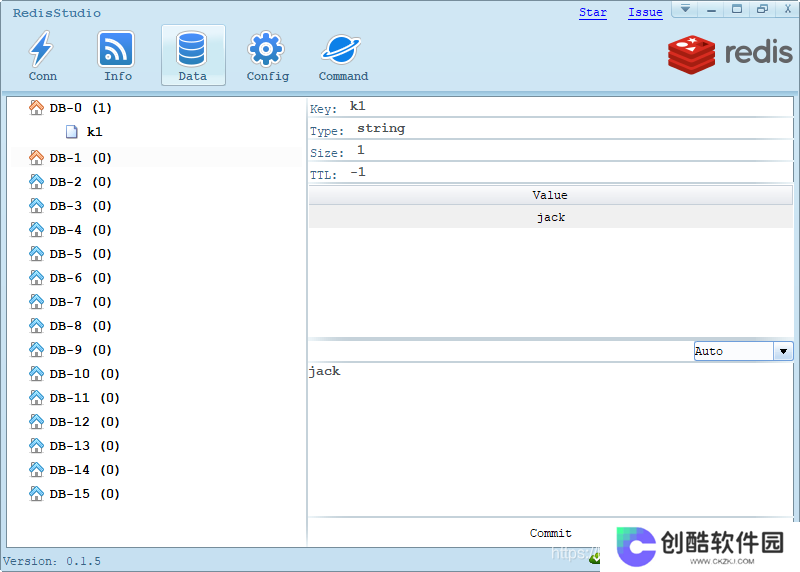800x572 pixels.
Task: Select the DB-3 (0) tree row label
Action: (x=80, y=206)
